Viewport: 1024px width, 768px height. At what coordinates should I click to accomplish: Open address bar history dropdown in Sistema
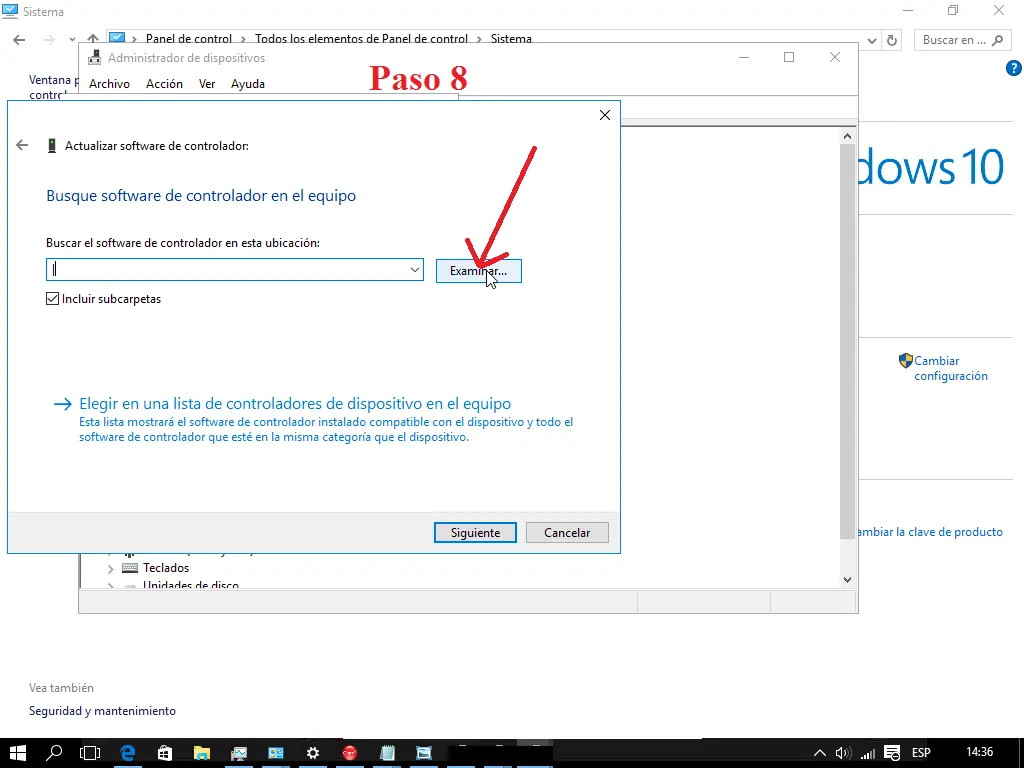tap(871, 40)
